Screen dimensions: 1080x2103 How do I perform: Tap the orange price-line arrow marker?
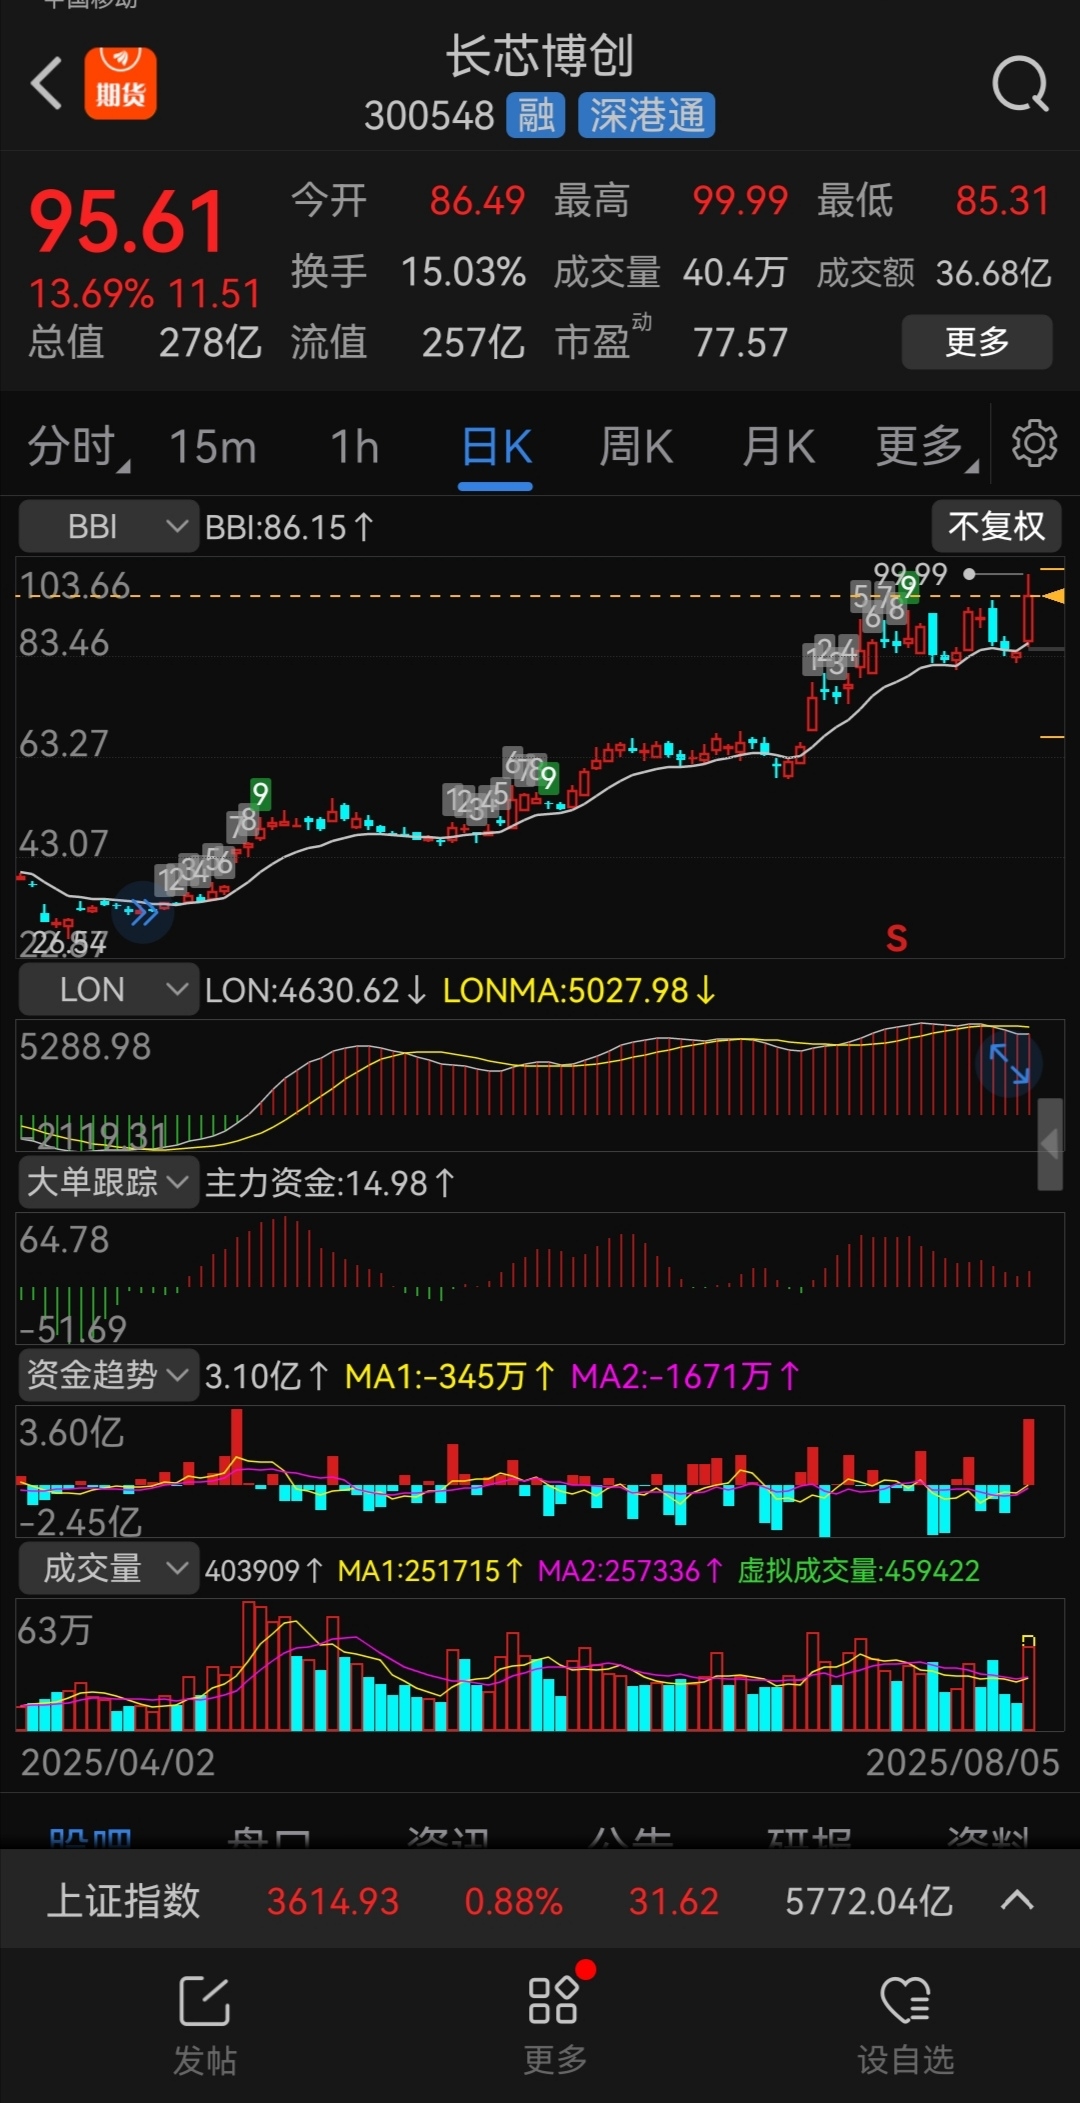pos(1052,596)
